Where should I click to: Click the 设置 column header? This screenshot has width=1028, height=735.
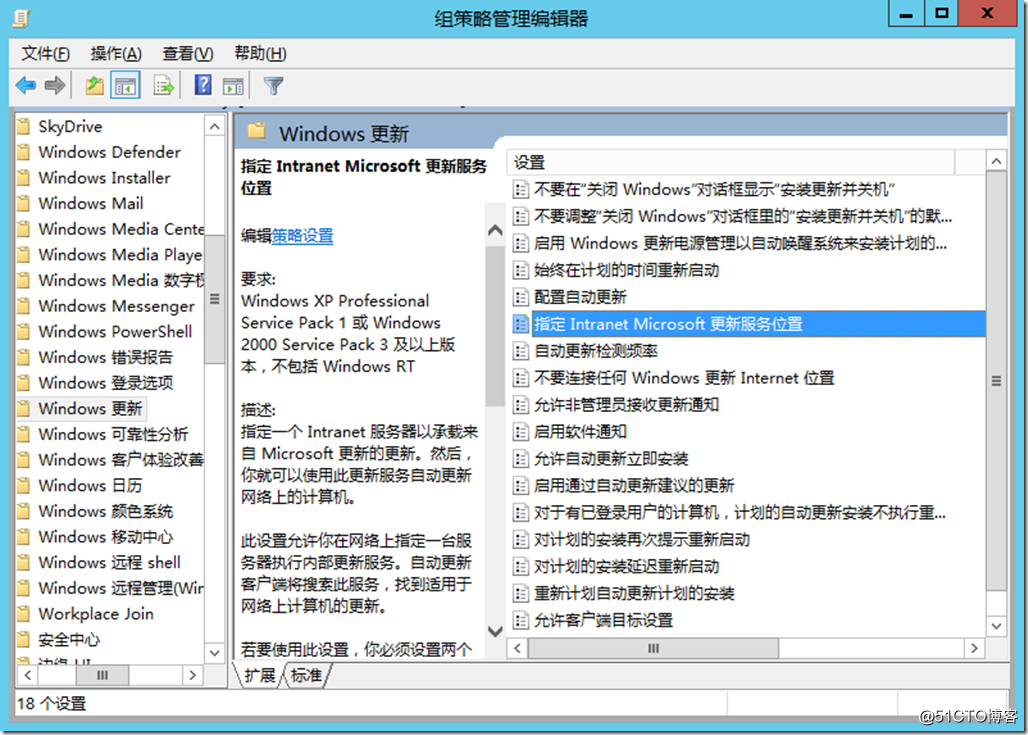coord(731,162)
